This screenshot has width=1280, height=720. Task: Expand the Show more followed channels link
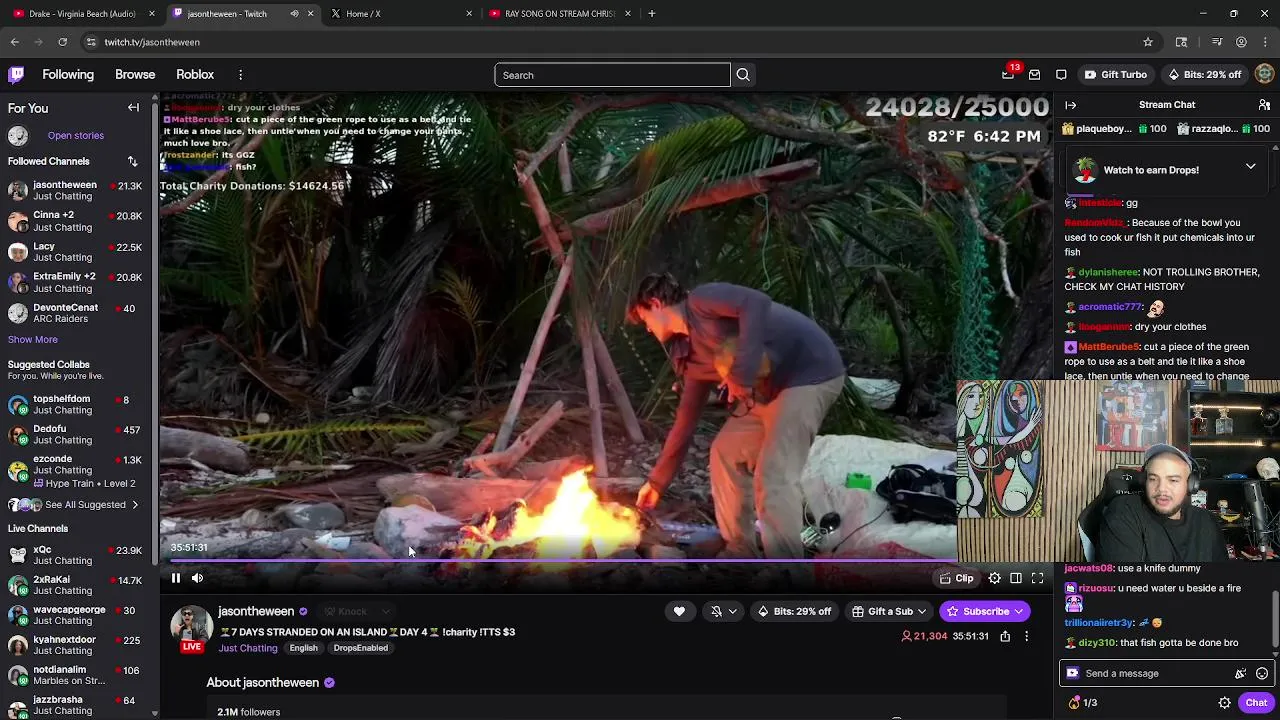click(x=33, y=340)
